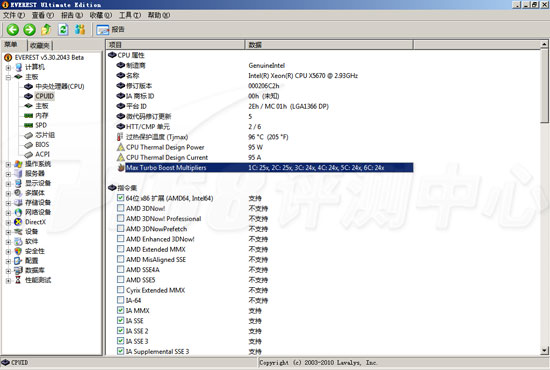550x370 pixels.
Task: Click the Refresh toolbar icon
Action: click(x=63, y=29)
